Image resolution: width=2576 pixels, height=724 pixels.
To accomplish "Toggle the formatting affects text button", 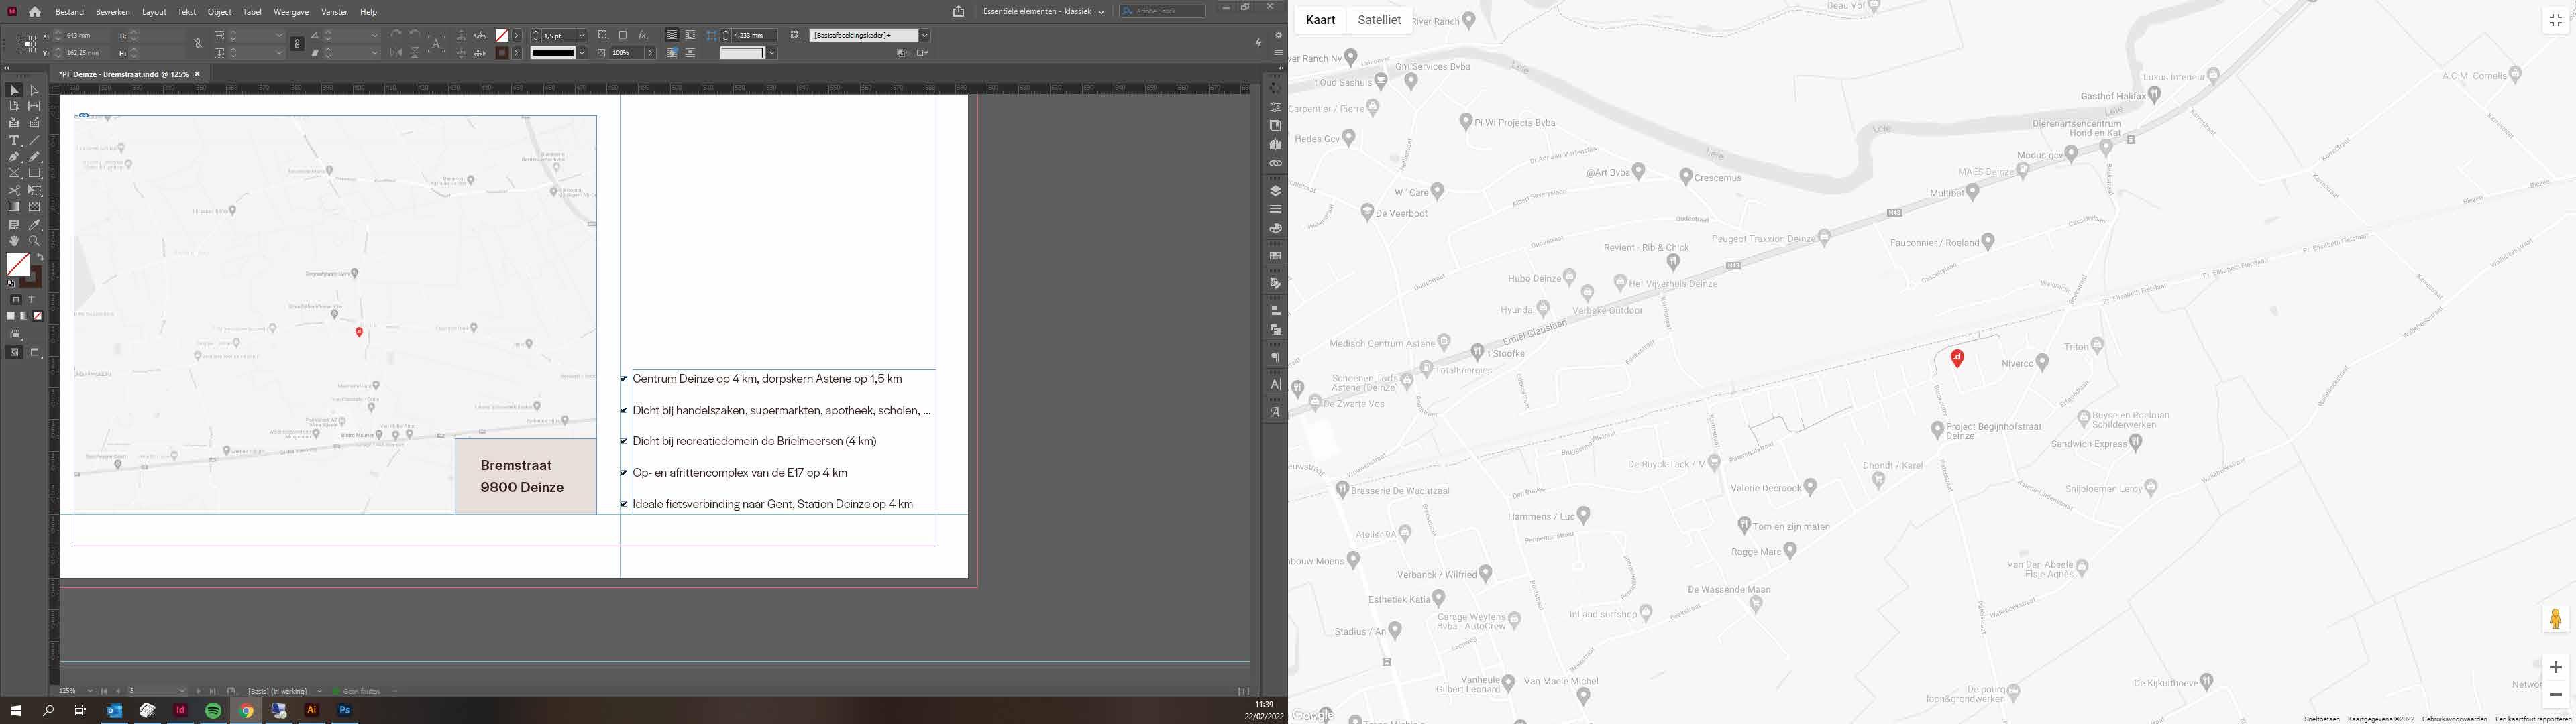I will (x=31, y=300).
